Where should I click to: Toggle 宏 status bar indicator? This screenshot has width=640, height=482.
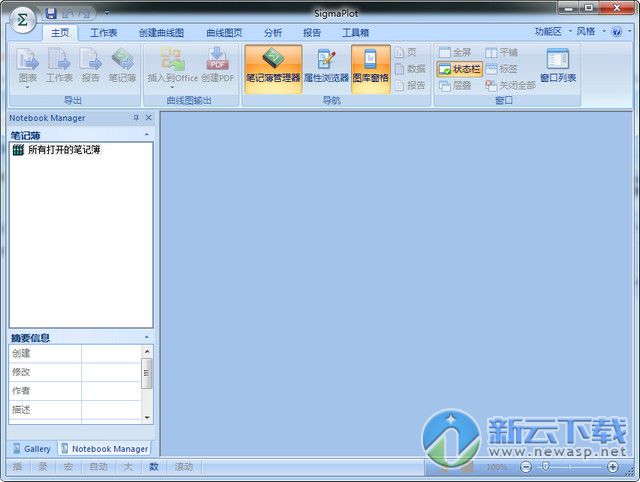(68, 466)
